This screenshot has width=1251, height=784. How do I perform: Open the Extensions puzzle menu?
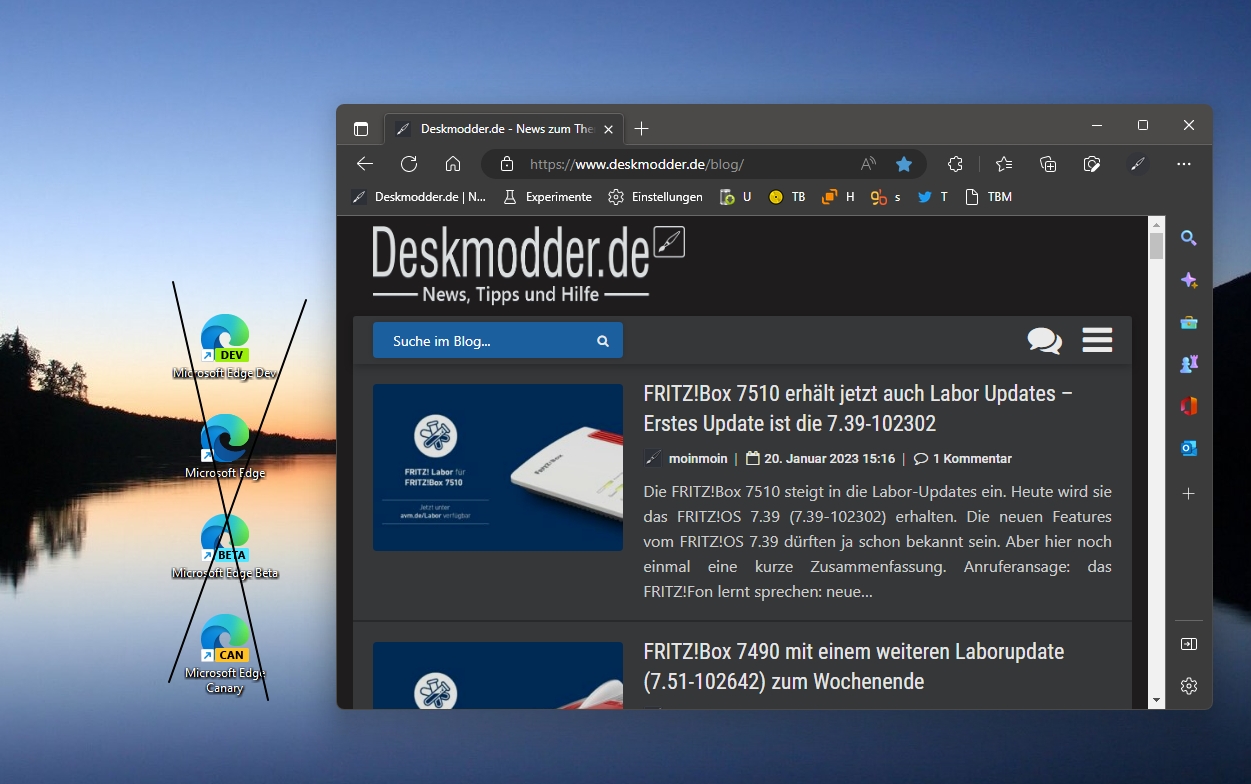pos(955,164)
